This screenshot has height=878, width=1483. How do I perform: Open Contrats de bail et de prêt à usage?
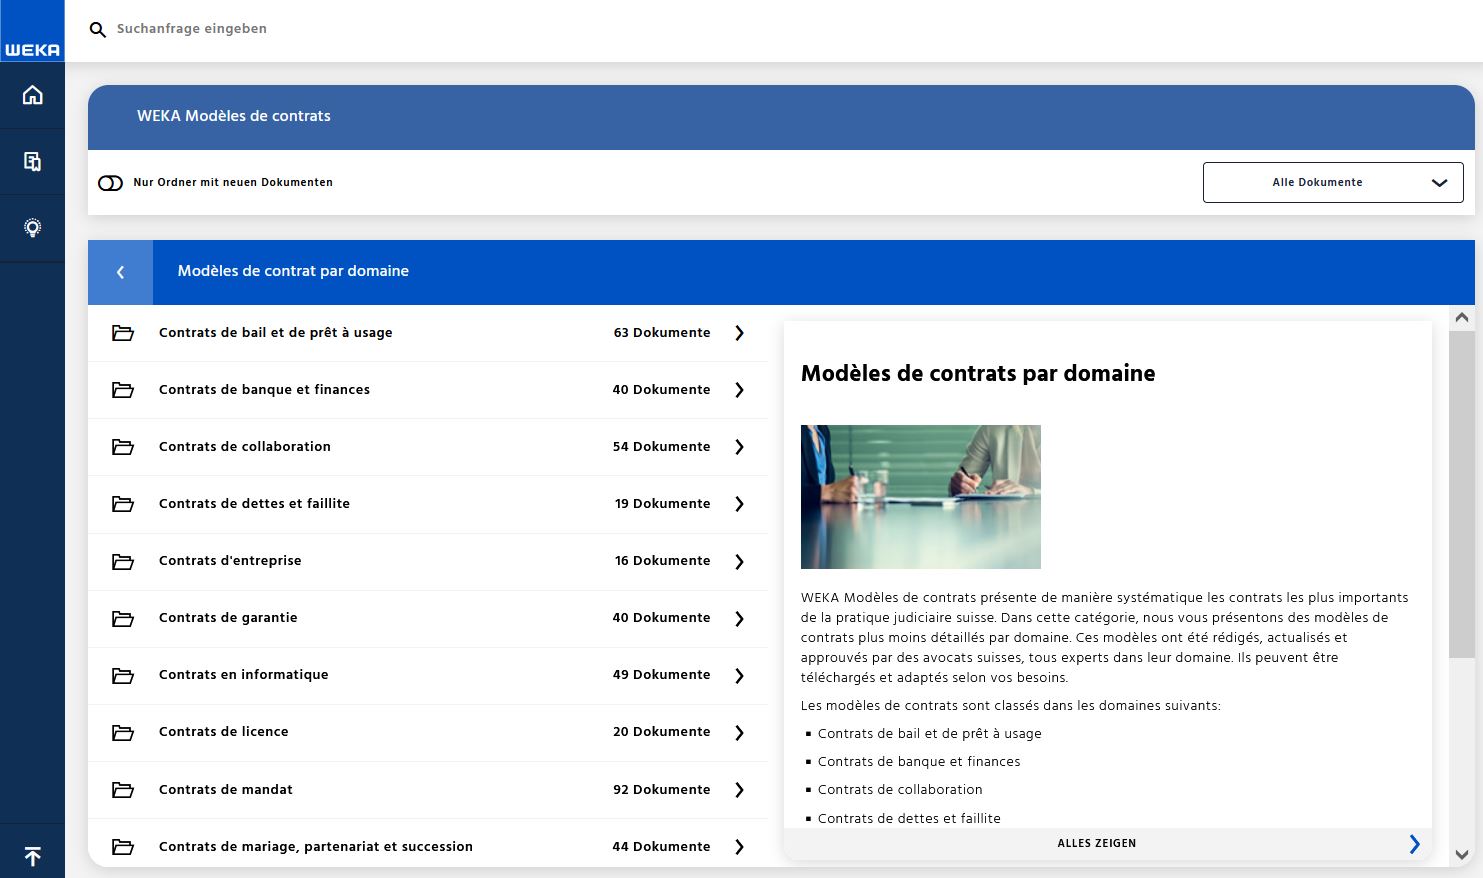click(275, 333)
